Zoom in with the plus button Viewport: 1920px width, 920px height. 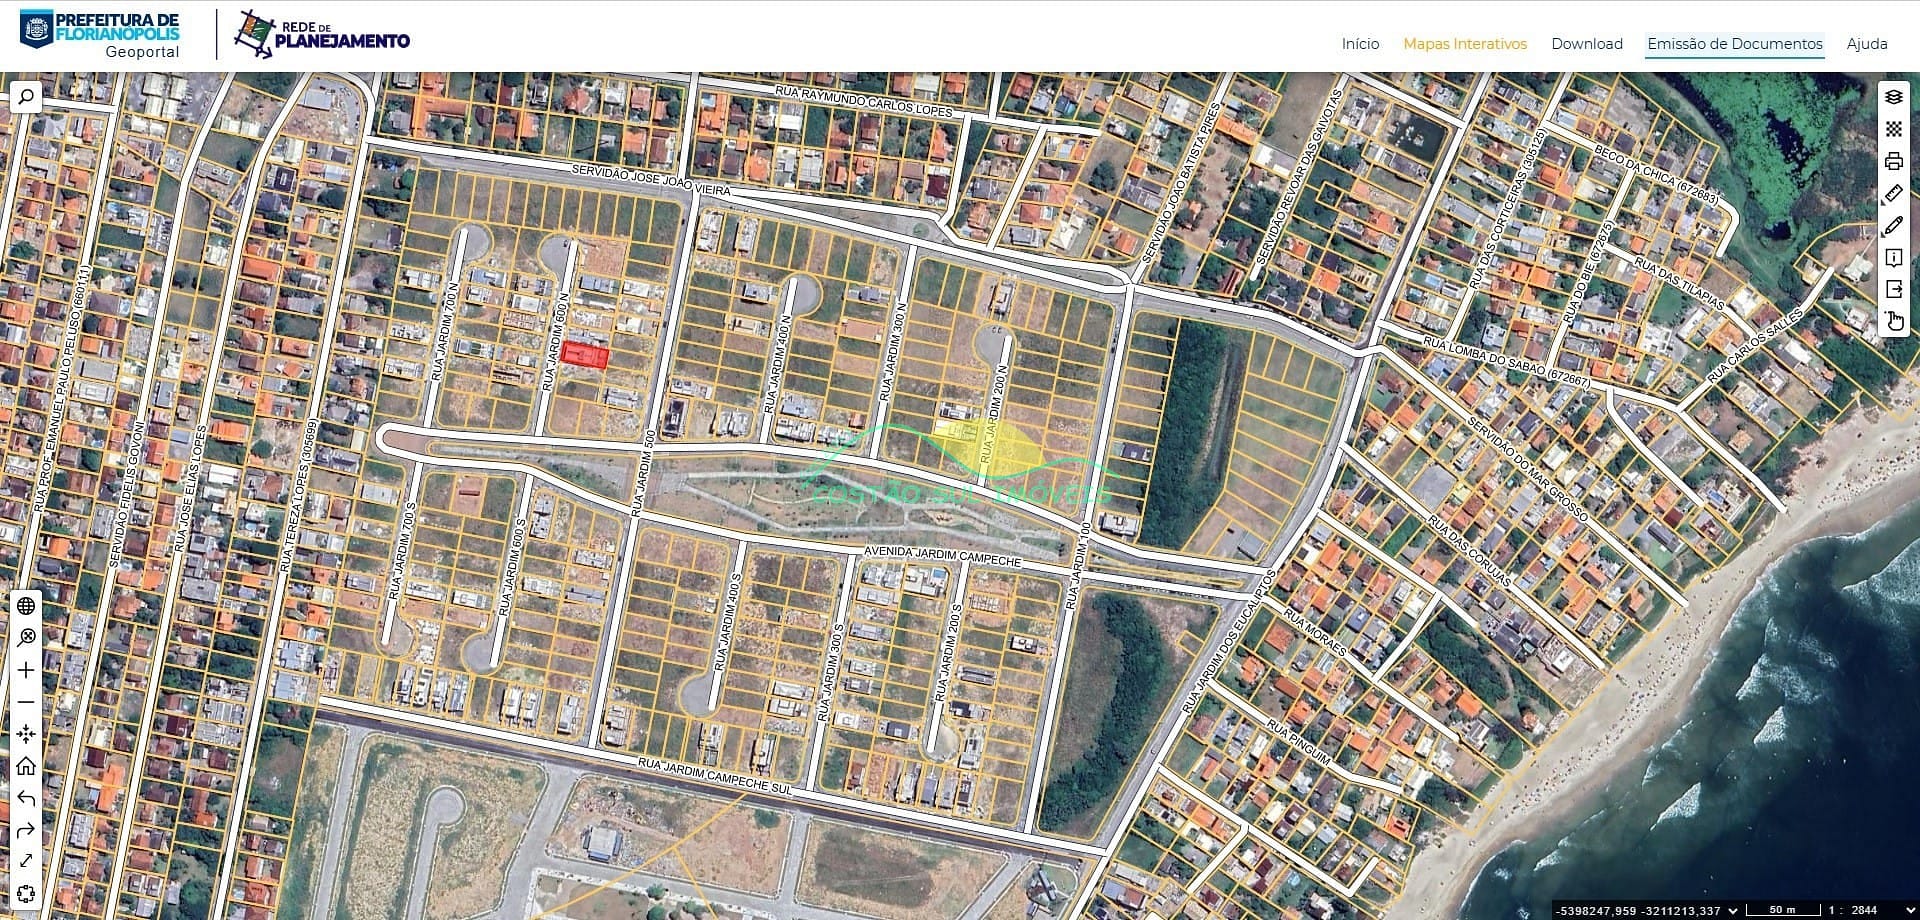coord(26,670)
